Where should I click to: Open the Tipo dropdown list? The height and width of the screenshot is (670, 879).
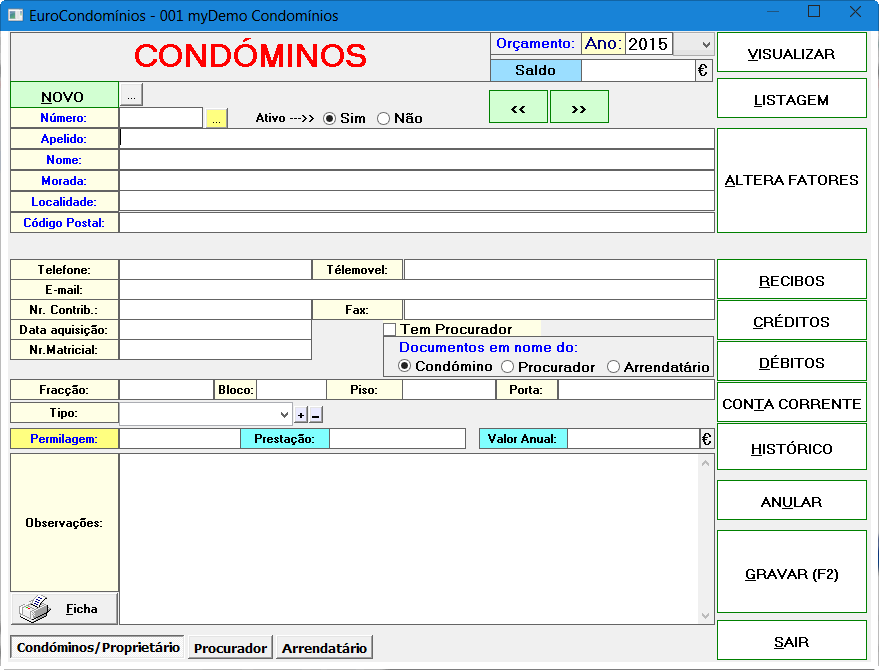(x=285, y=413)
